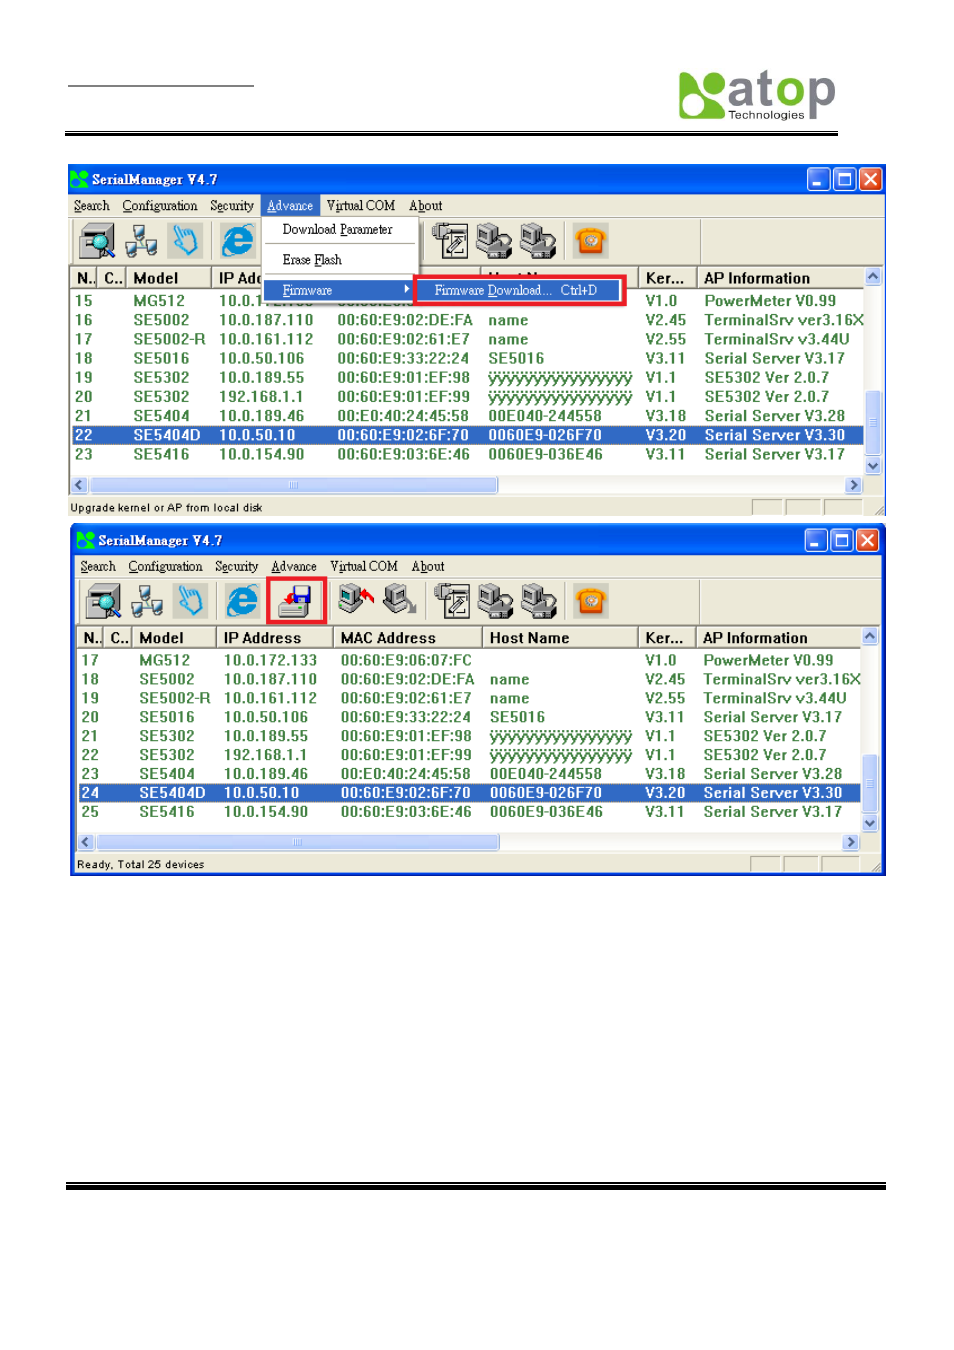Click paired-computers icon beside the phone, lower window
This screenshot has height=1350, width=954.
click(539, 601)
